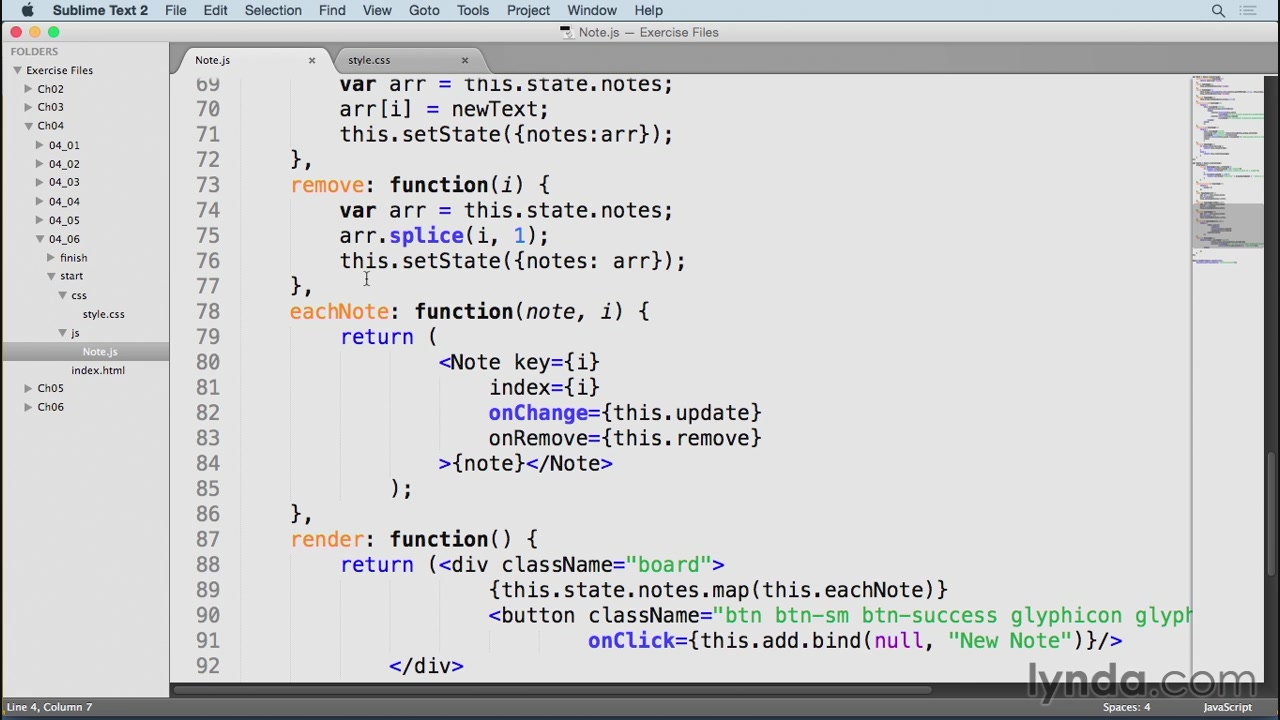
Task: Open the Tools menu
Action: click(473, 10)
